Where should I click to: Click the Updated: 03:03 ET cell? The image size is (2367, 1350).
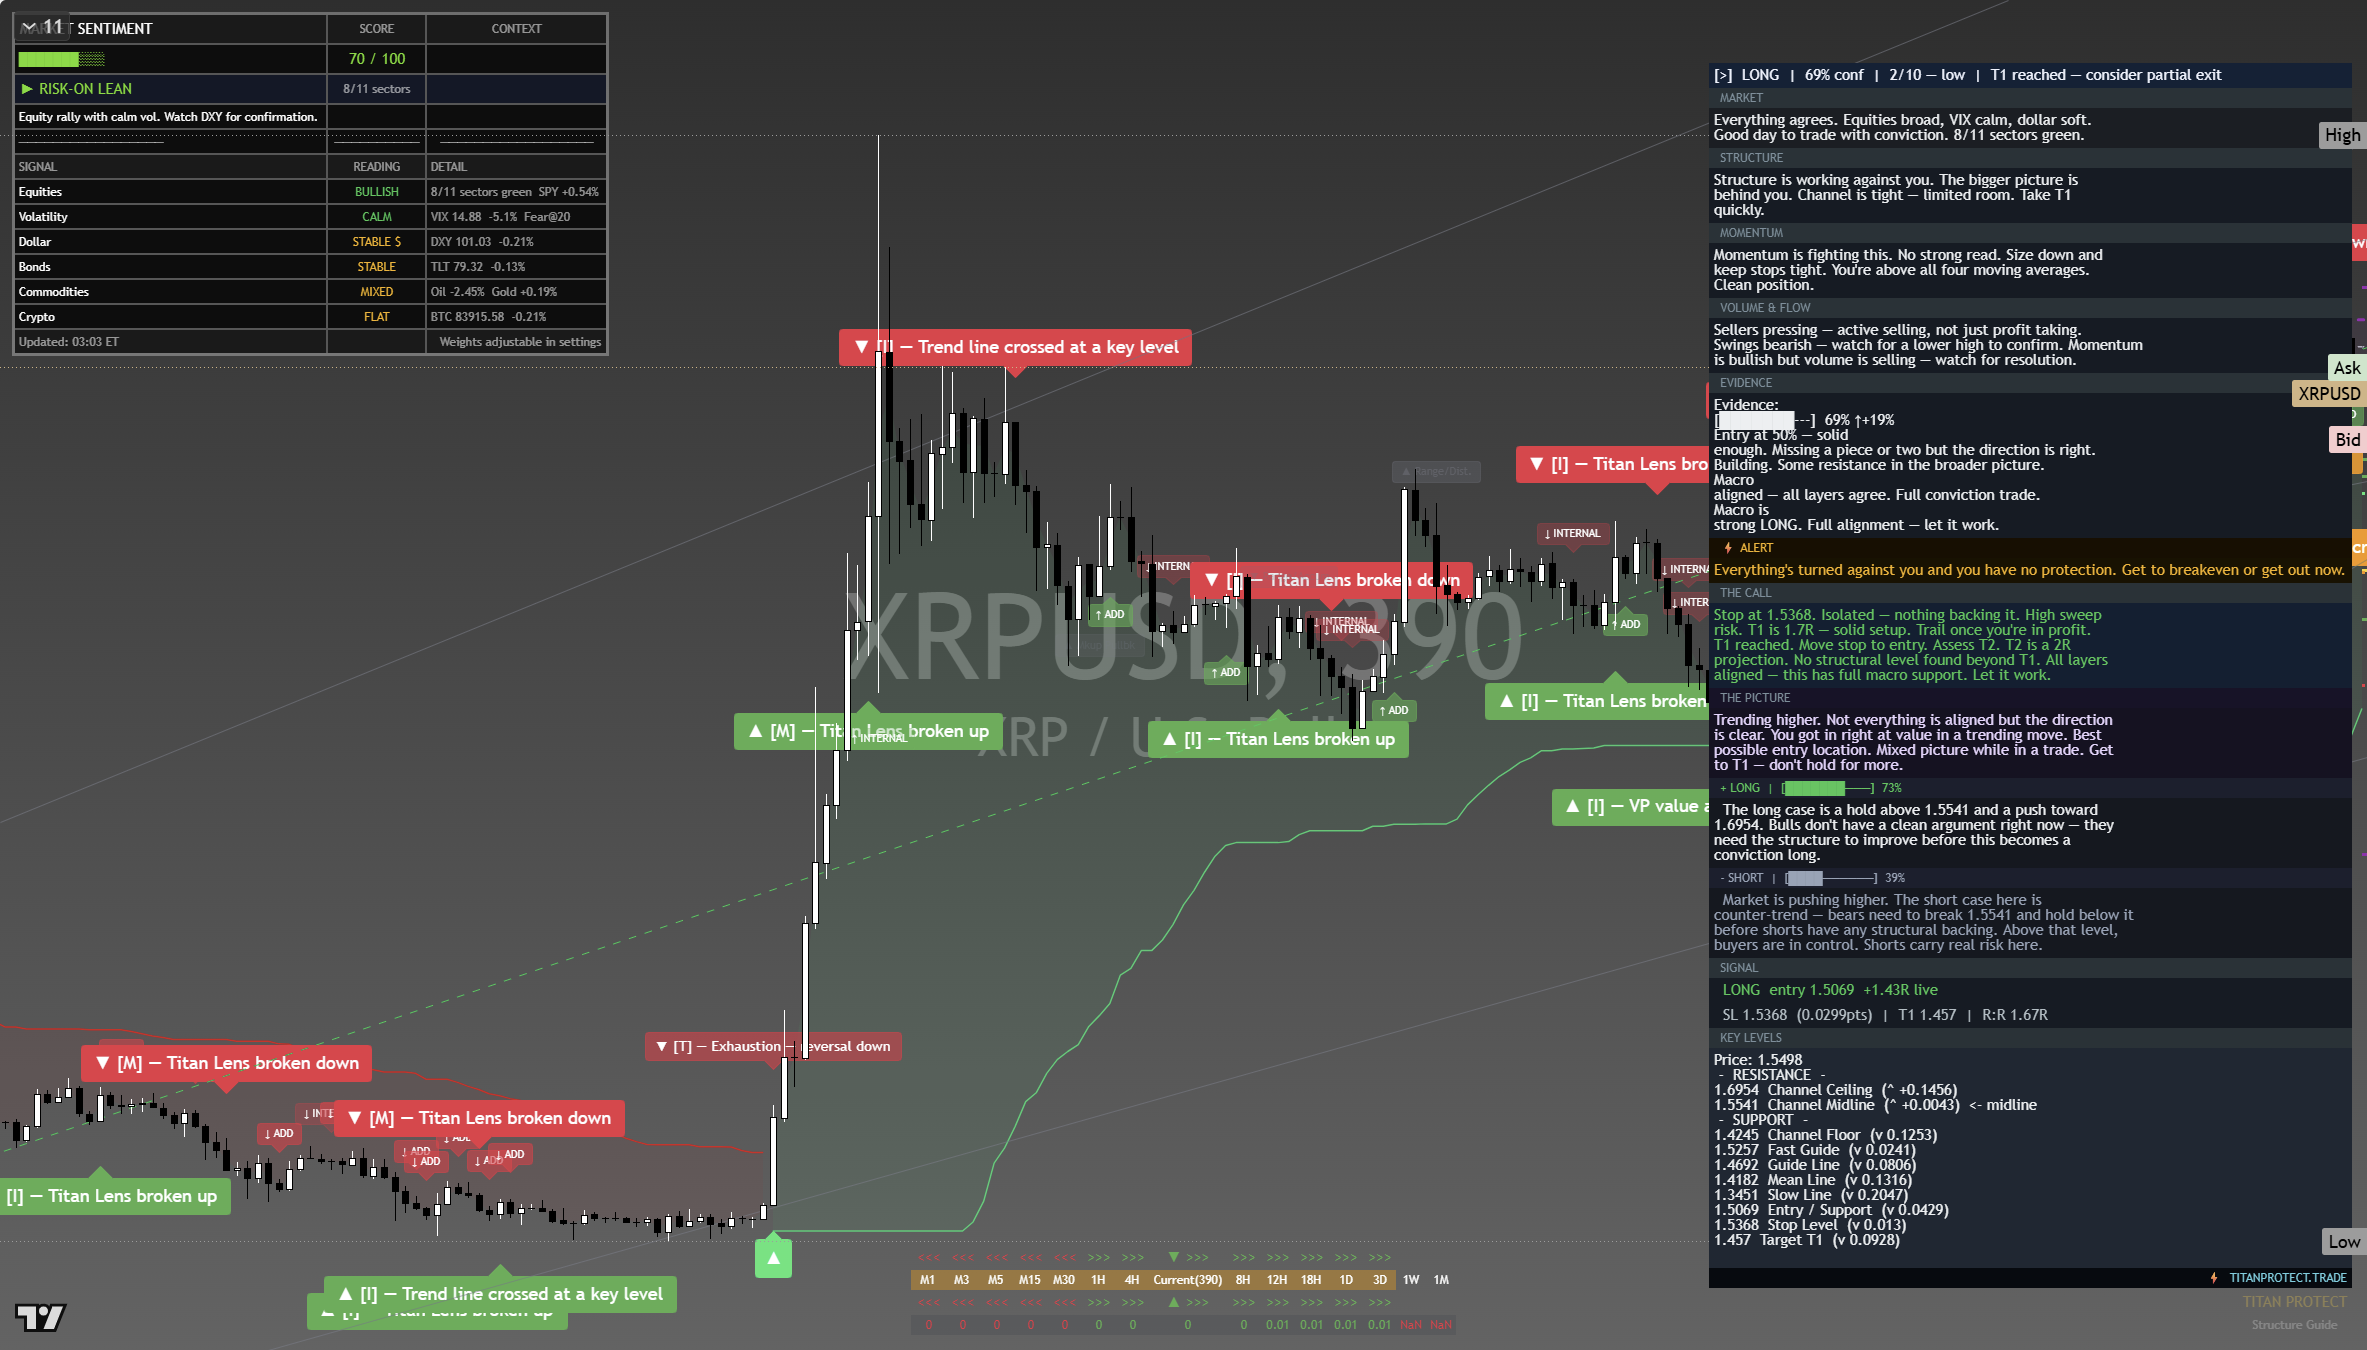click(x=171, y=342)
